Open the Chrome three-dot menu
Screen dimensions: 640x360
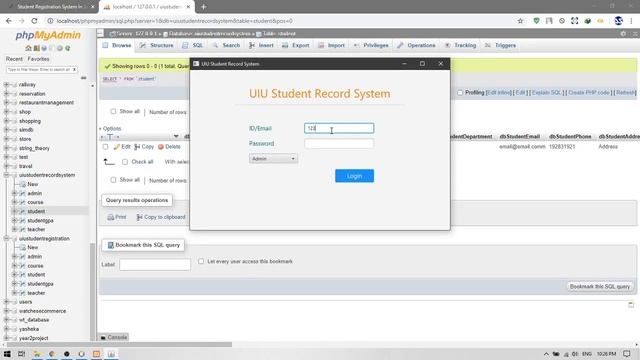click(x=631, y=21)
